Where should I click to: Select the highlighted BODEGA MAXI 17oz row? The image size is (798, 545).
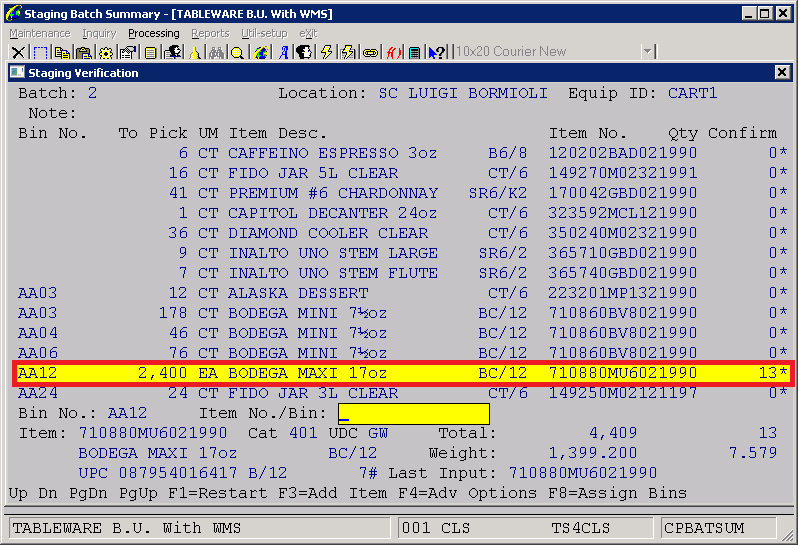(402, 373)
